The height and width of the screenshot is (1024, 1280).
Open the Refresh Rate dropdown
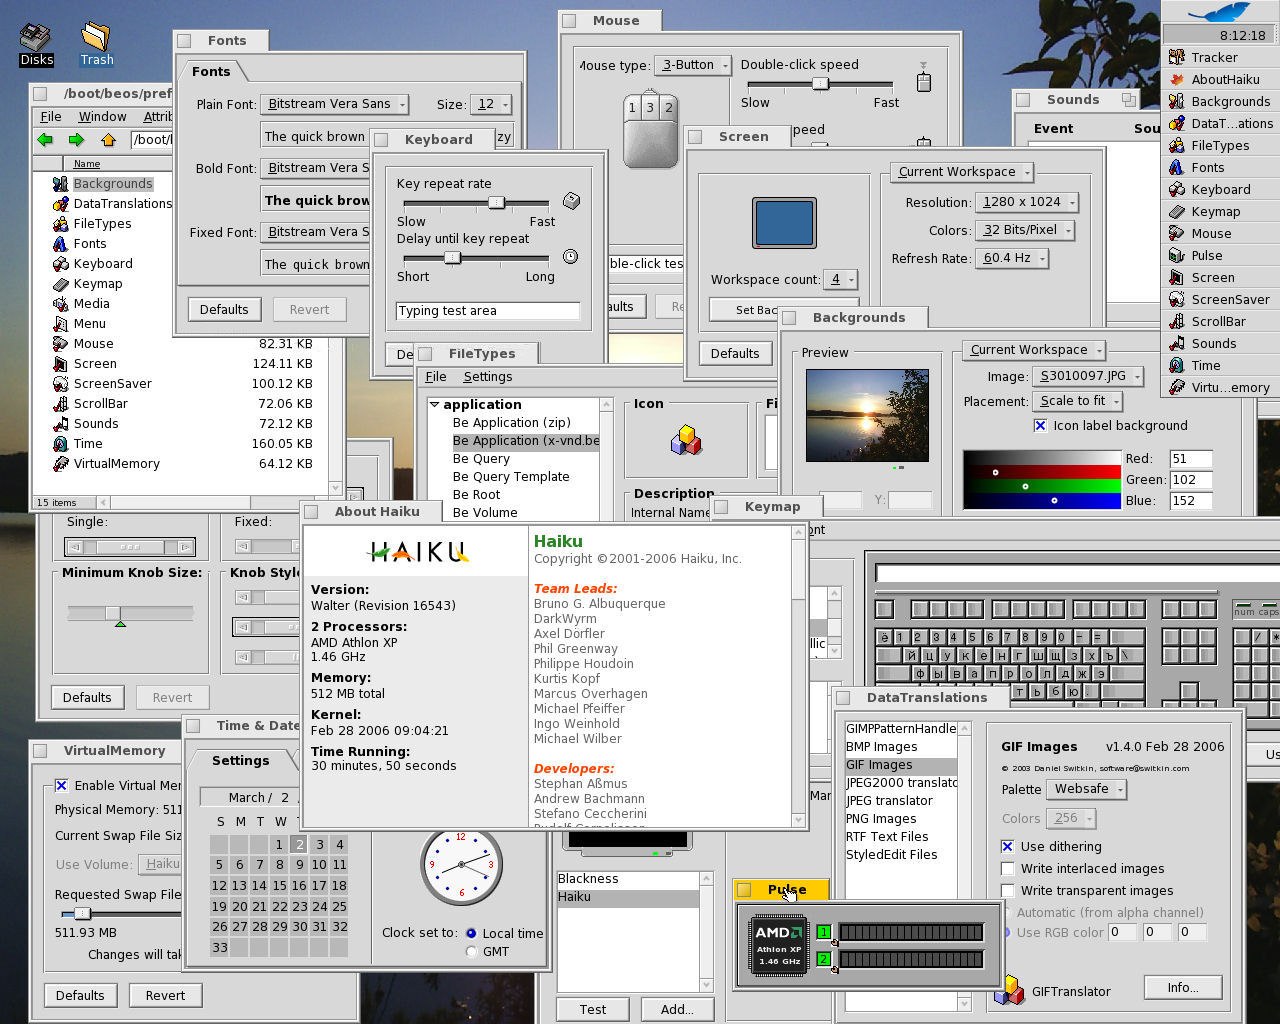pos(1012,258)
